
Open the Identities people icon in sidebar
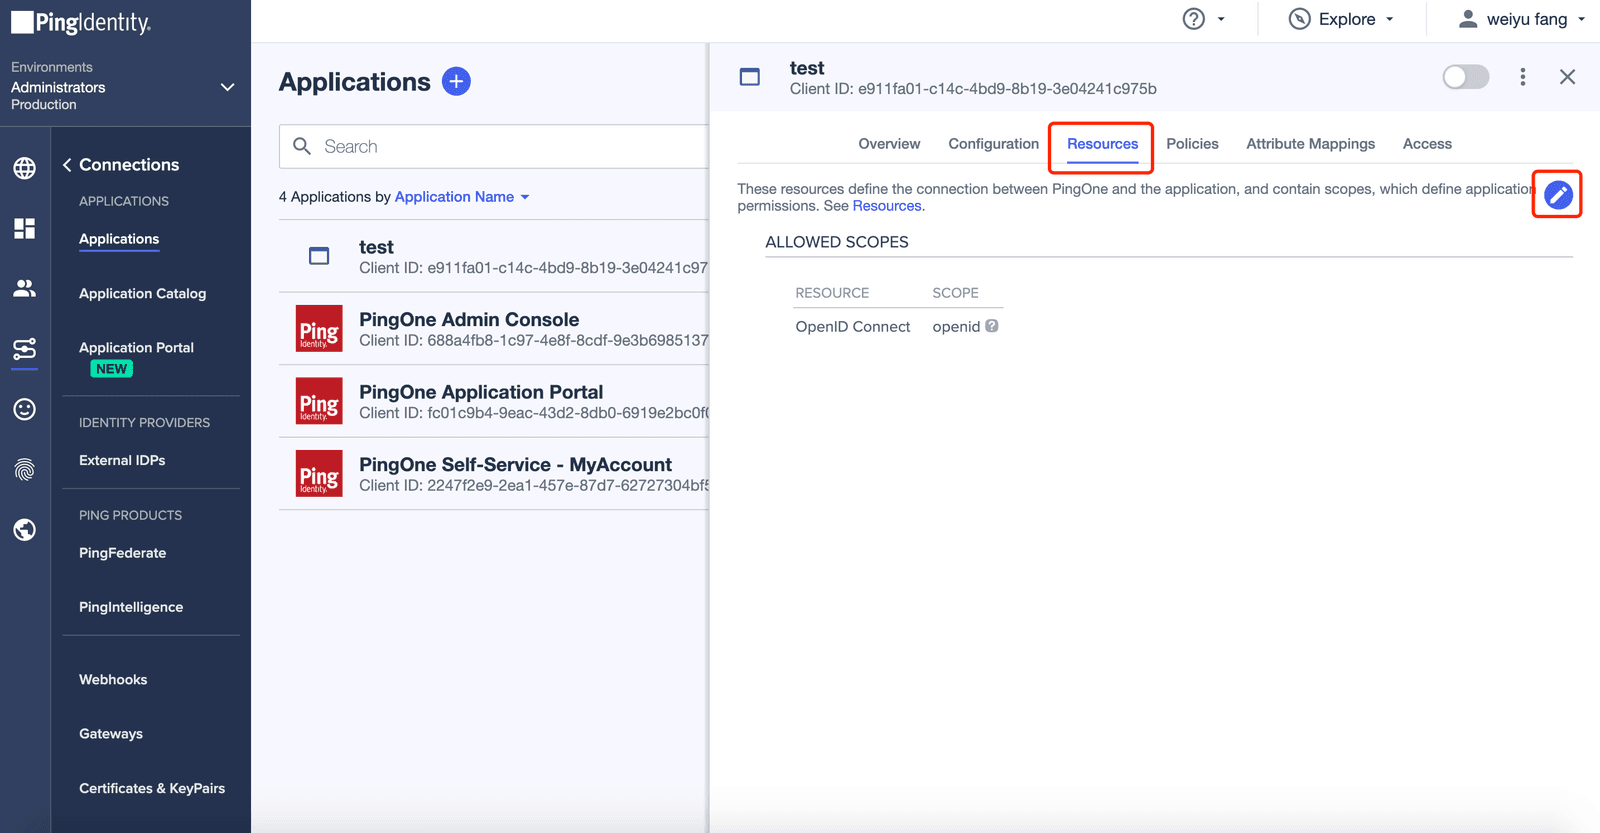click(x=25, y=288)
